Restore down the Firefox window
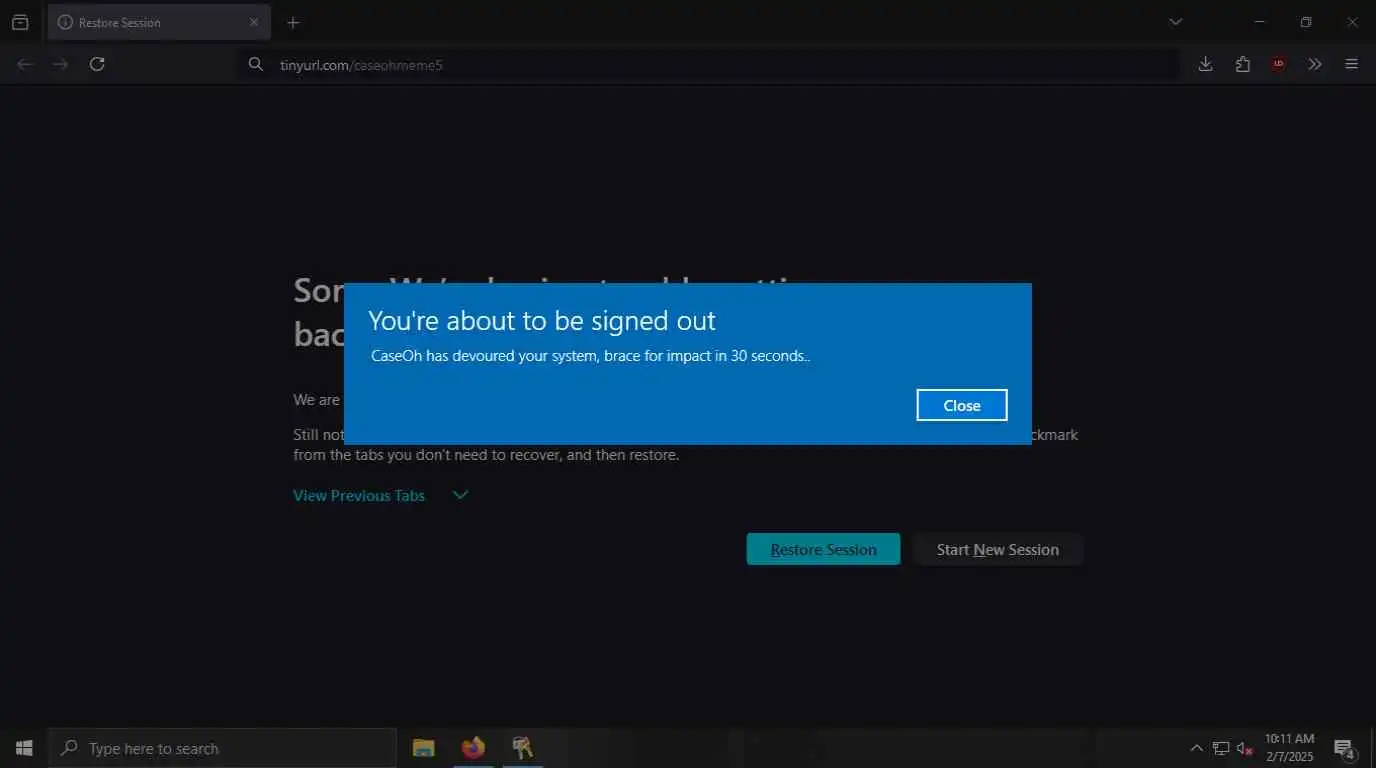Viewport: 1376px width, 768px height. pyautogui.click(x=1305, y=22)
